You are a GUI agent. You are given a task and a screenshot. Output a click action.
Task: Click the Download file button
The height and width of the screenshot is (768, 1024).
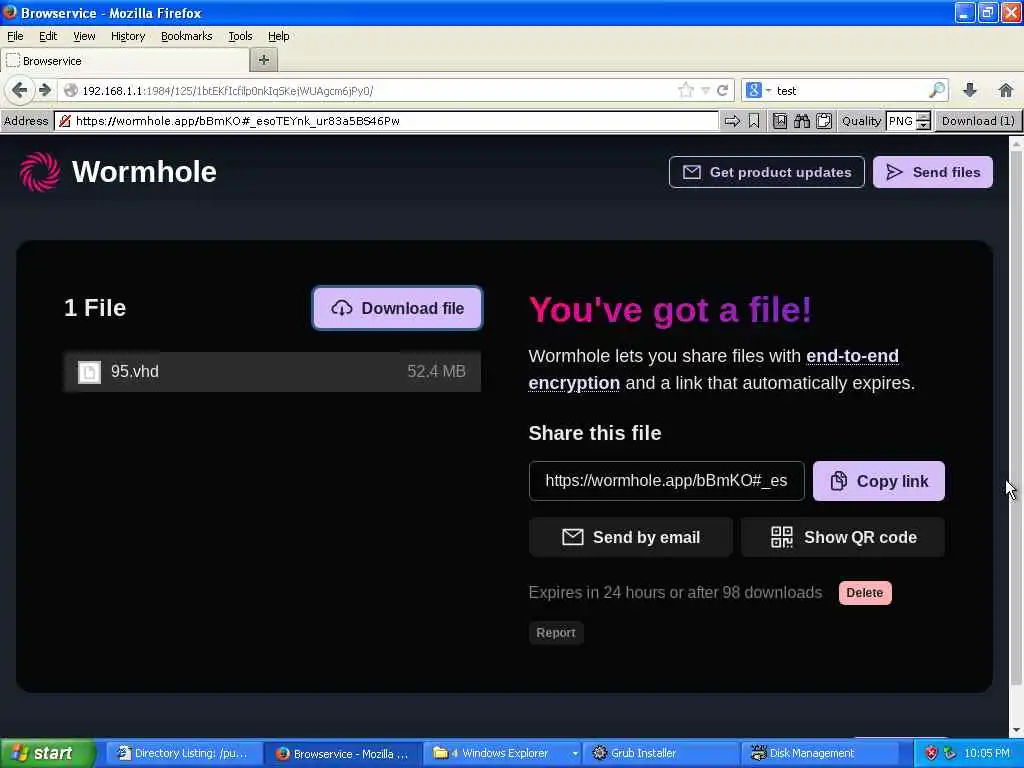pyautogui.click(x=397, y=308)
